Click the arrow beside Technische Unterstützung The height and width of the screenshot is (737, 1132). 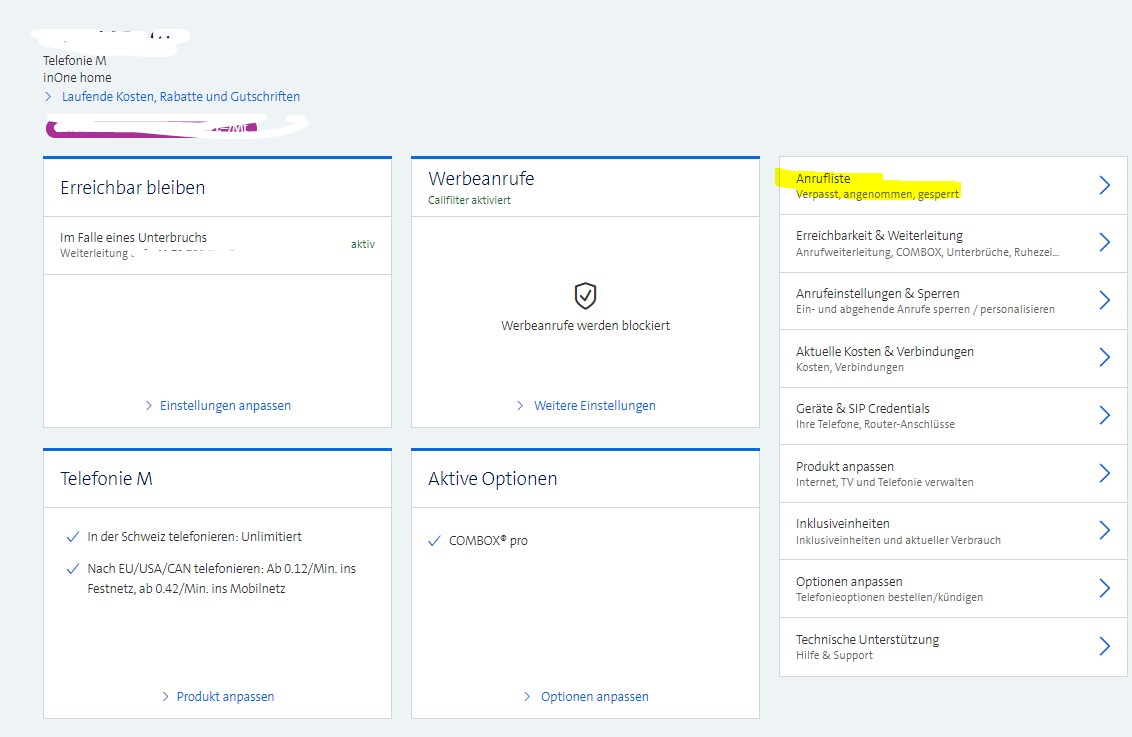1104,646
